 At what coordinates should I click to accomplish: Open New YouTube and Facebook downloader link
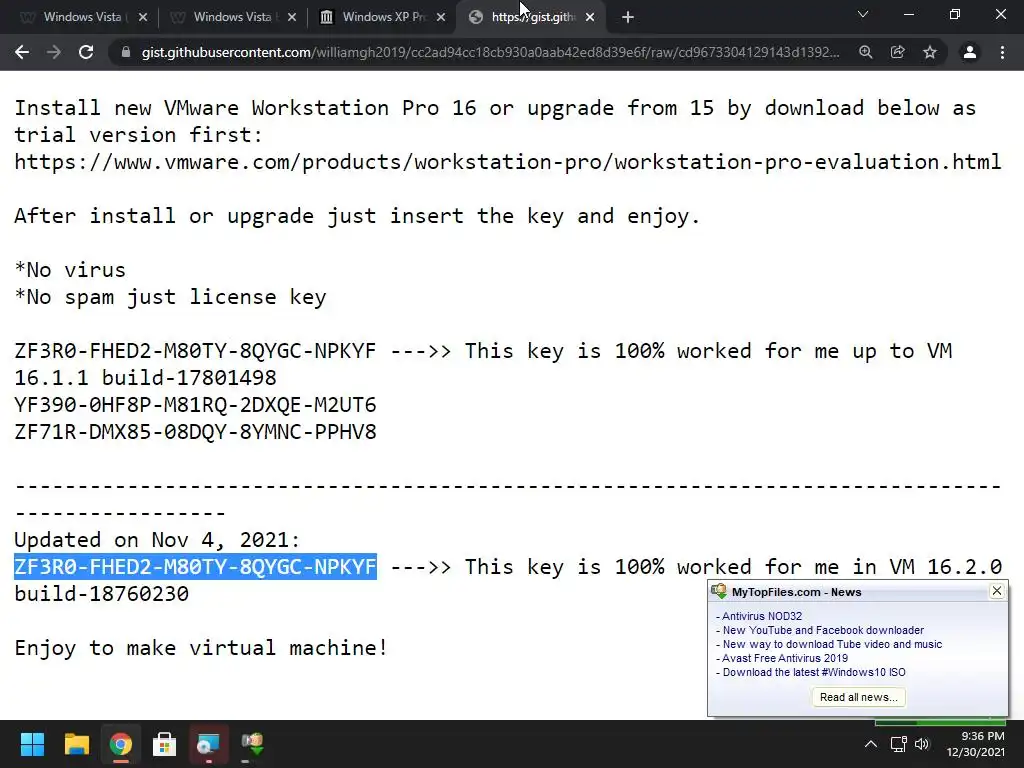[x=823, y=630]
